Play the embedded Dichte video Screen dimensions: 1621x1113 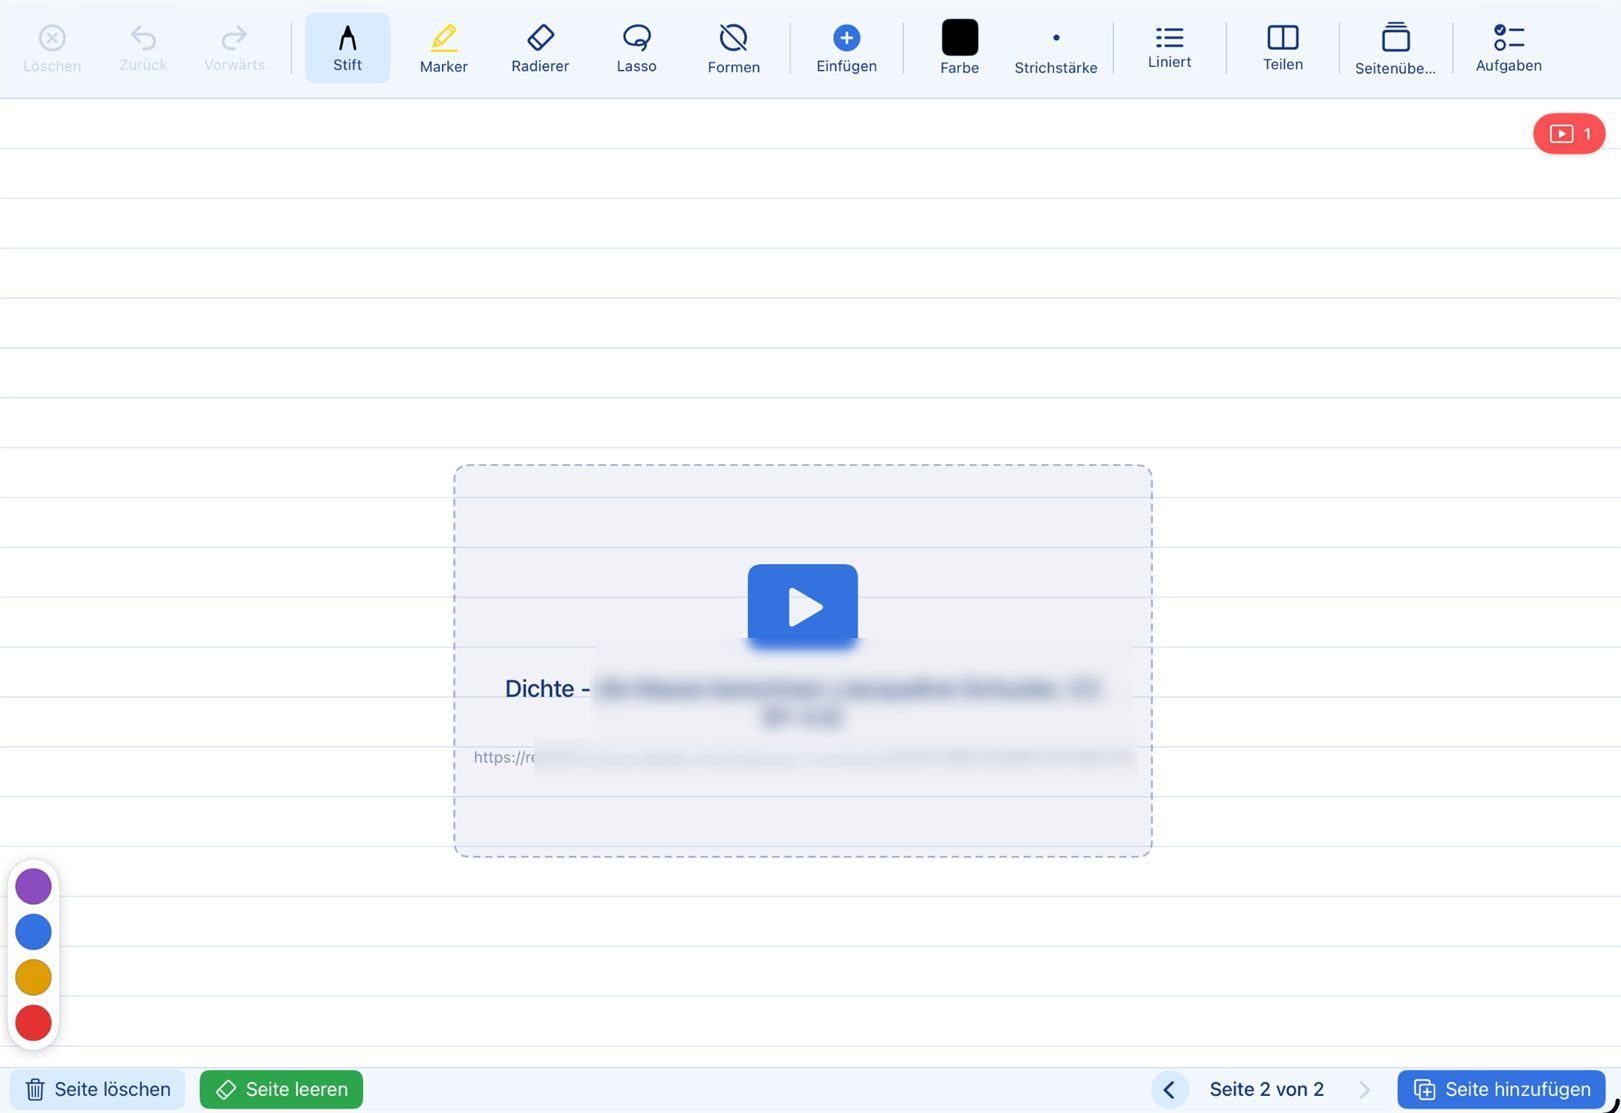tap(802, 606)
